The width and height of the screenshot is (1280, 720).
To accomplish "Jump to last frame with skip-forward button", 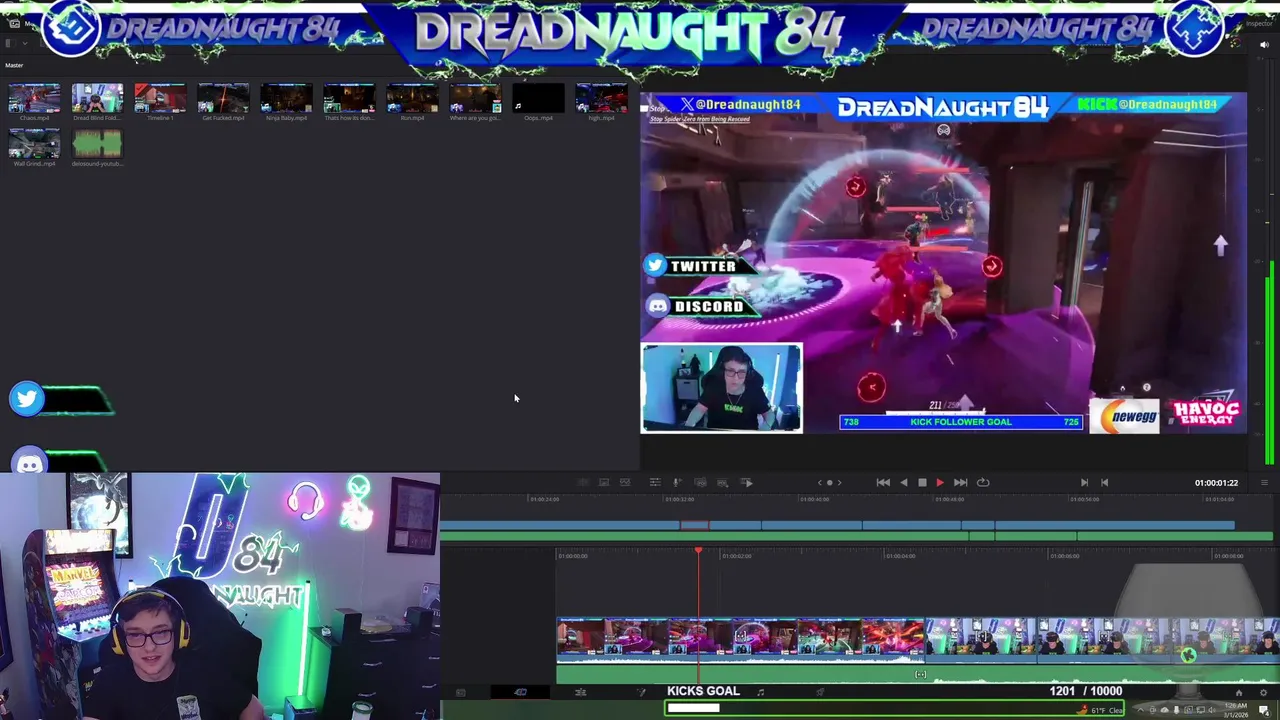I will coord(960,482).
